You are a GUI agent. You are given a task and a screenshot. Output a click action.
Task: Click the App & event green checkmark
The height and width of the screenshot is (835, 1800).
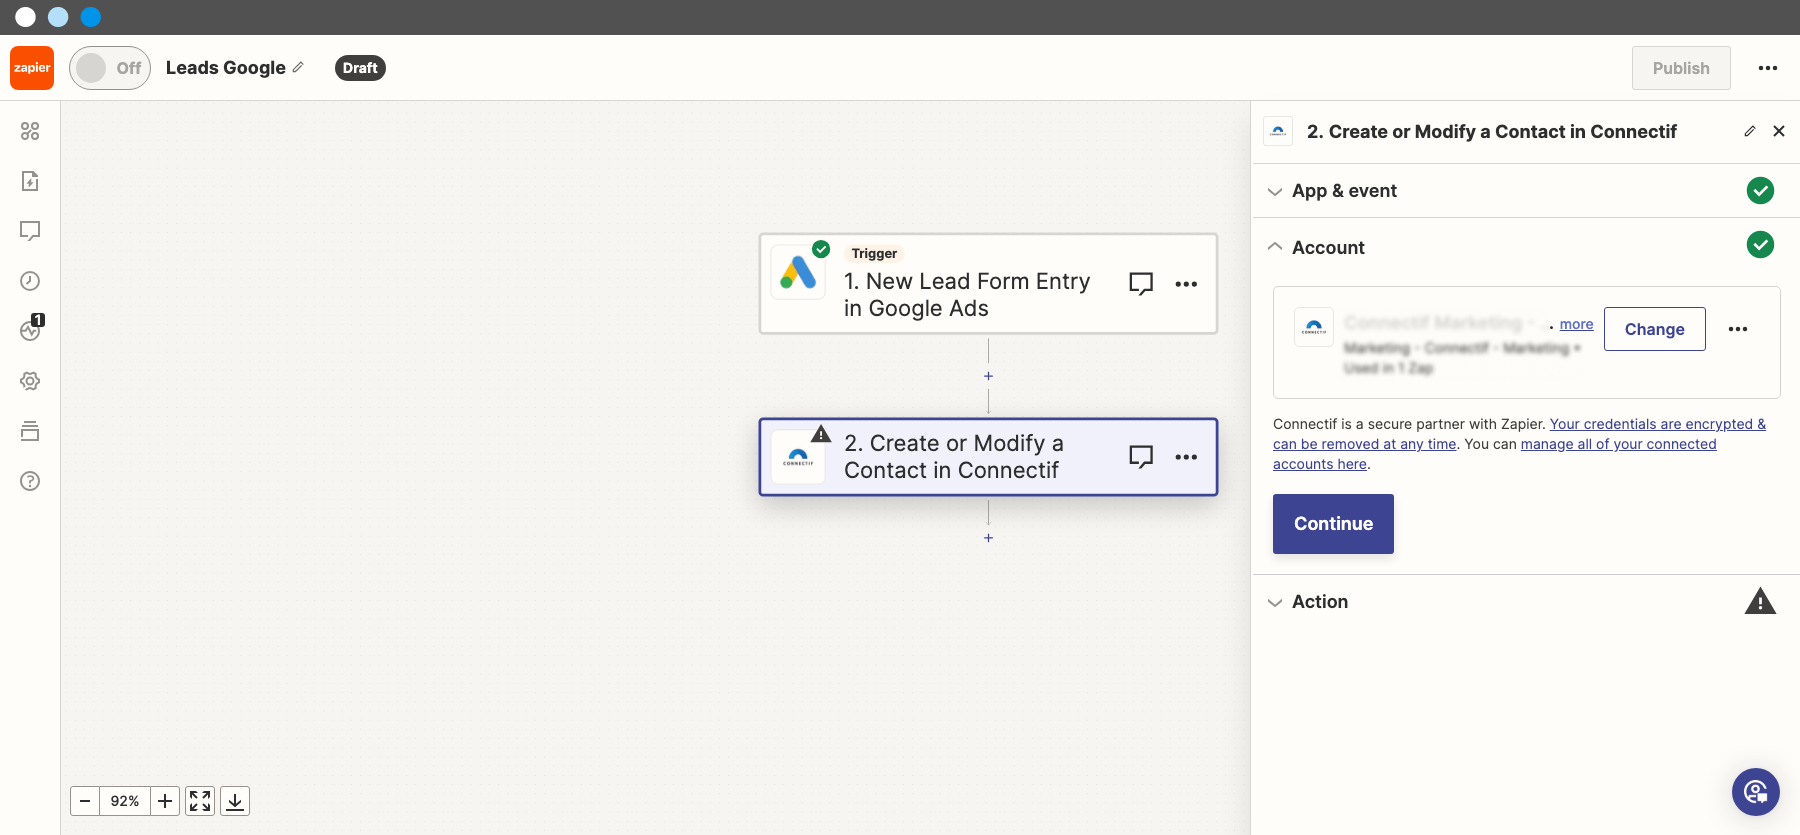point(1760,190)
